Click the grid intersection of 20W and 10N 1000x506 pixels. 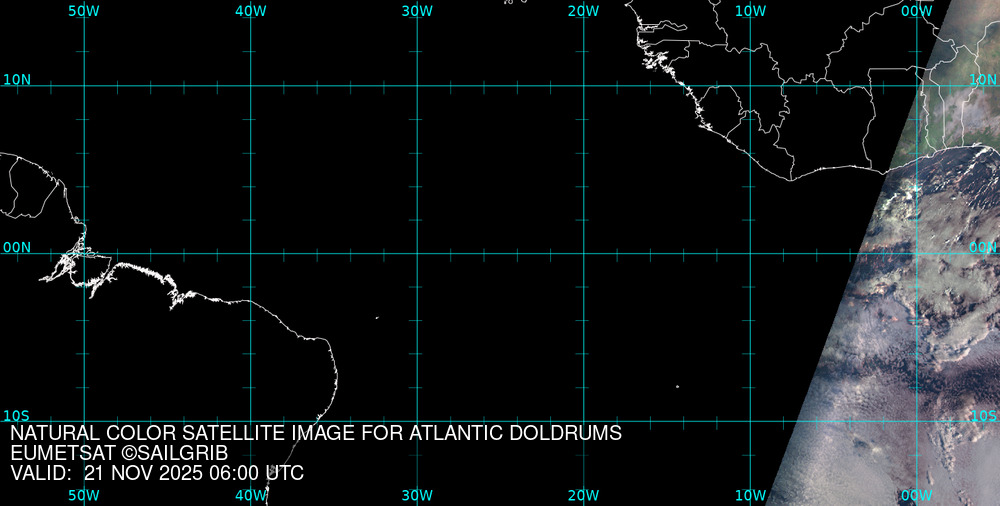point(583,85)
